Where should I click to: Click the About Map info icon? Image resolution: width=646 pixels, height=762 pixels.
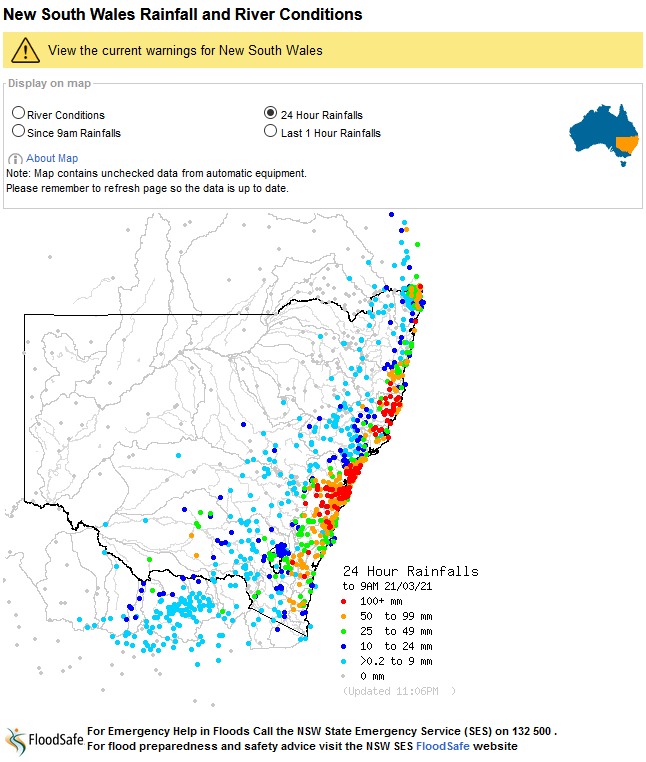click(16, 159)
